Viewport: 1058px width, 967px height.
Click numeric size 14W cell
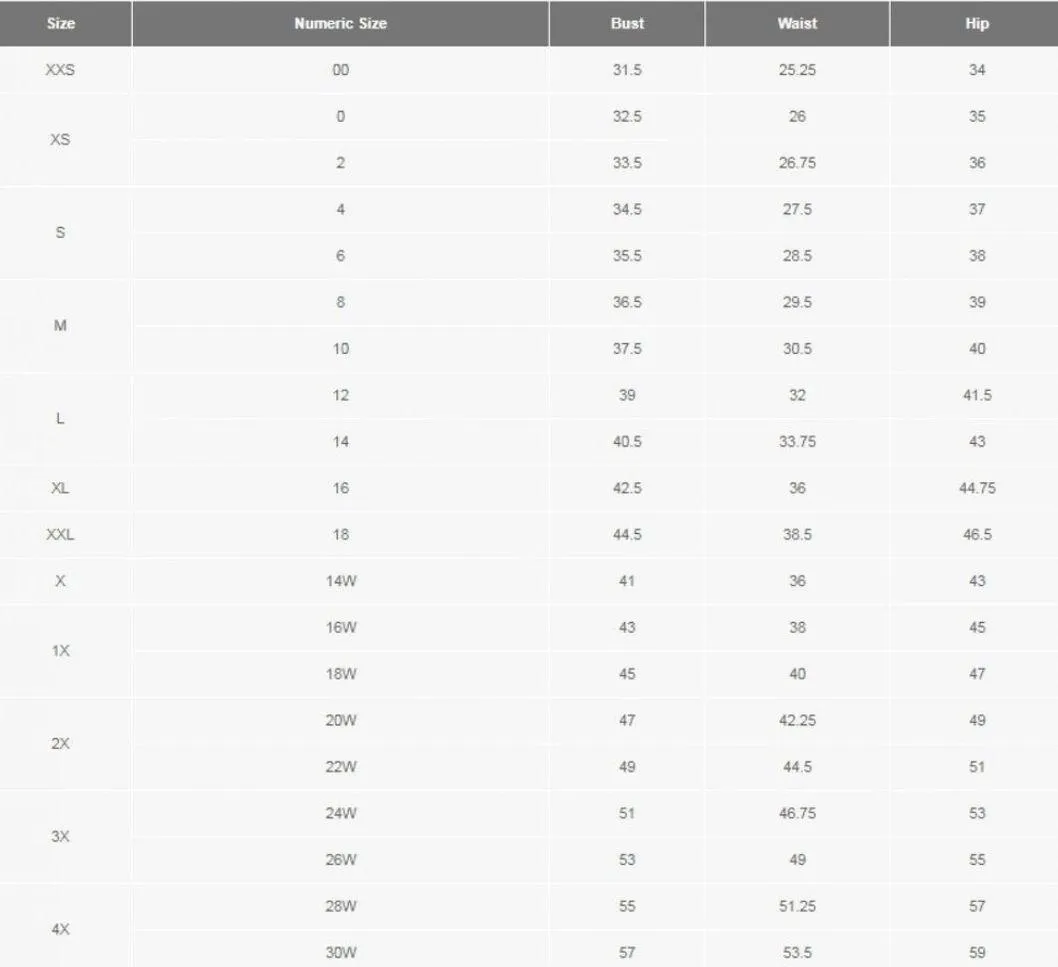pos(341,581)
